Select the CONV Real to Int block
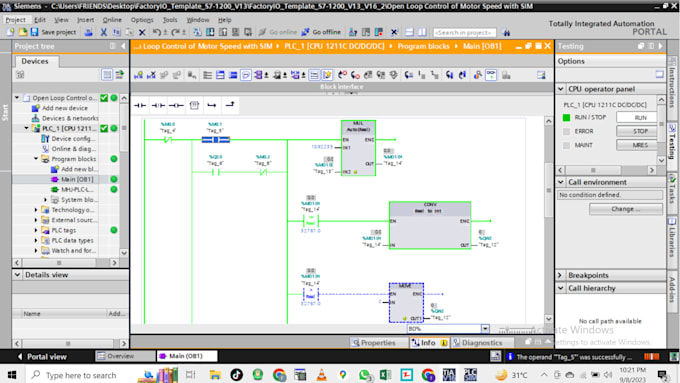Image resolution: width=680 pixels, height=383 pixels. (x=430, y=225)
